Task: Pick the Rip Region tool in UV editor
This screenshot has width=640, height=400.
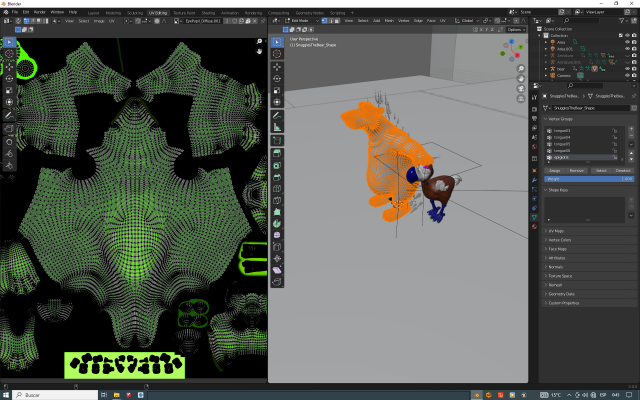Action: point(9,128)
